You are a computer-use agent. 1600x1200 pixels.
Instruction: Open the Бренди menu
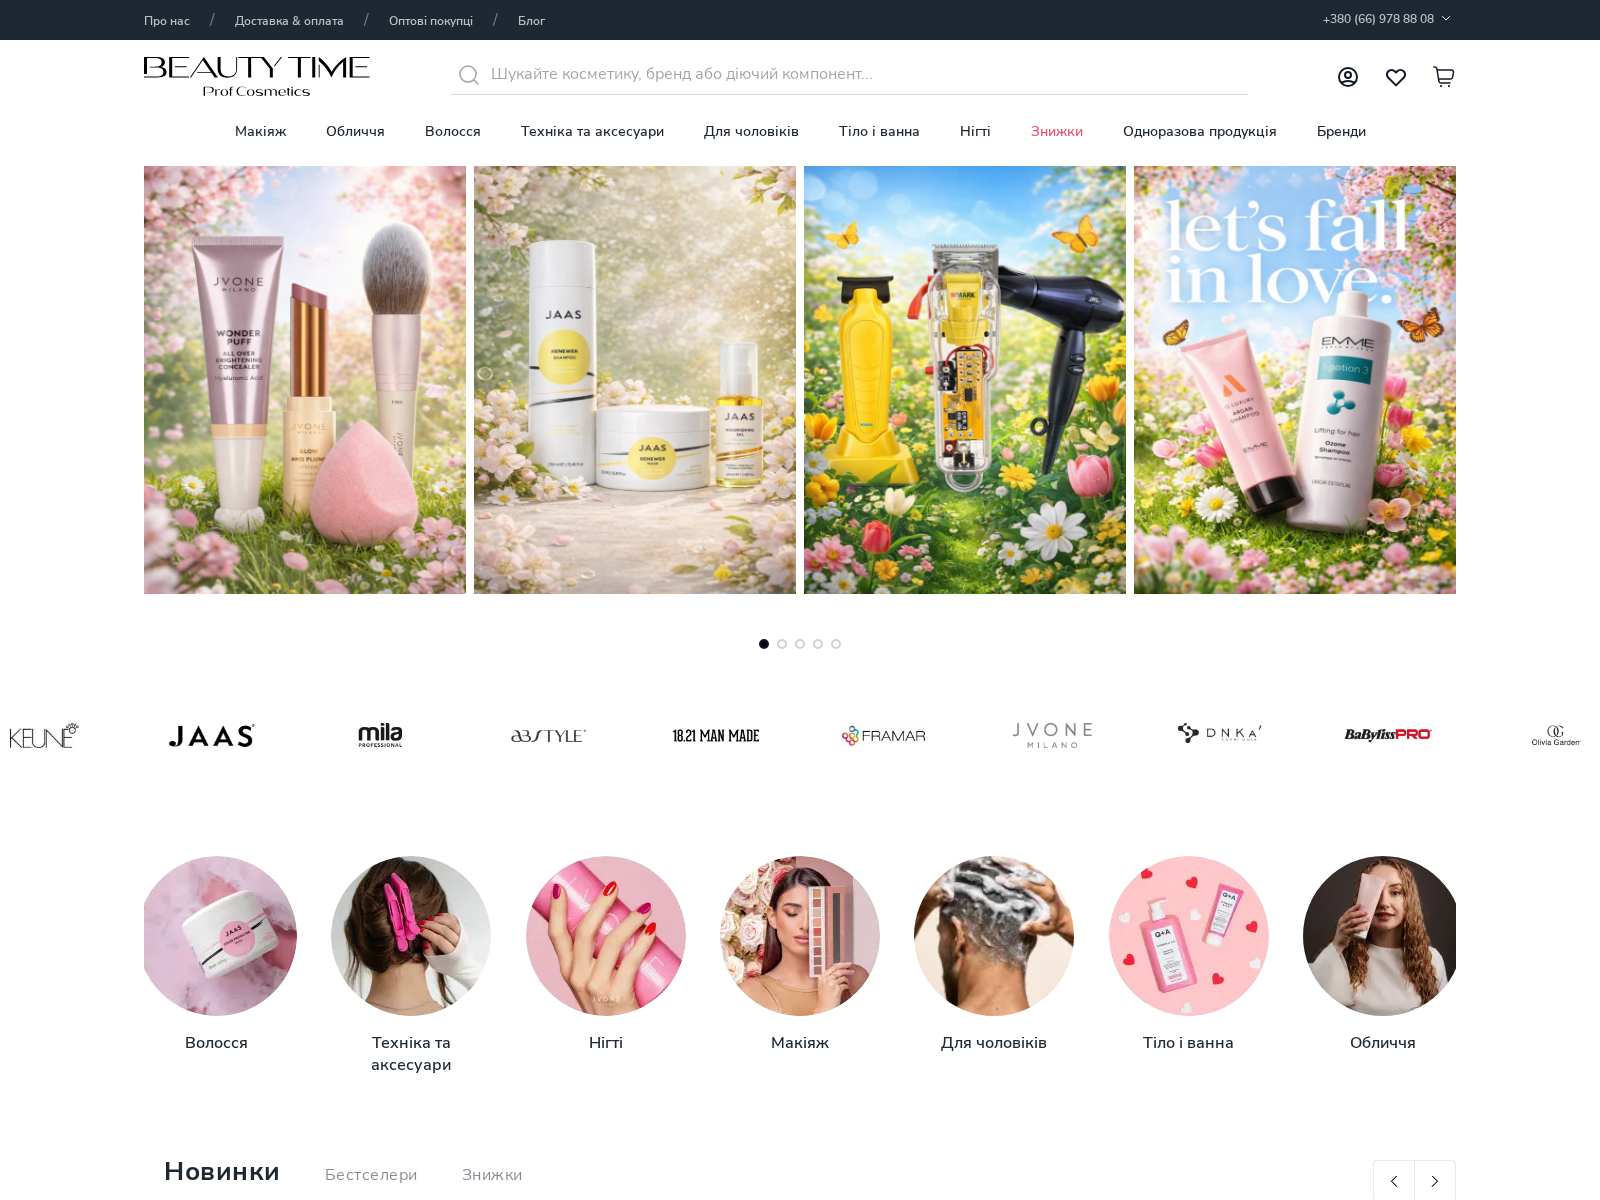1341,131
